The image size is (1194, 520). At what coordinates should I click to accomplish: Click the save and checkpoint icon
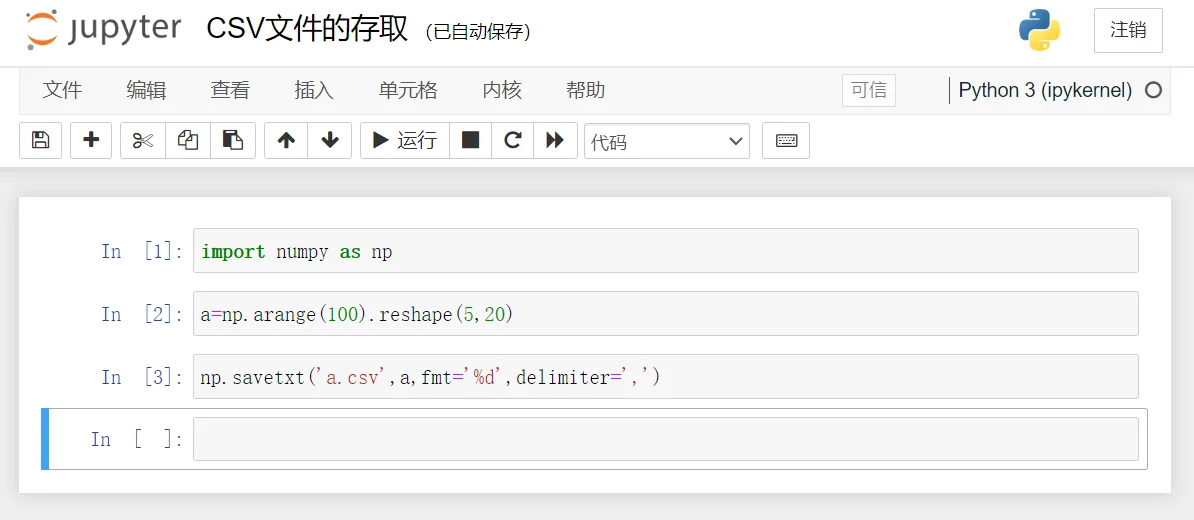coord(41,141)
